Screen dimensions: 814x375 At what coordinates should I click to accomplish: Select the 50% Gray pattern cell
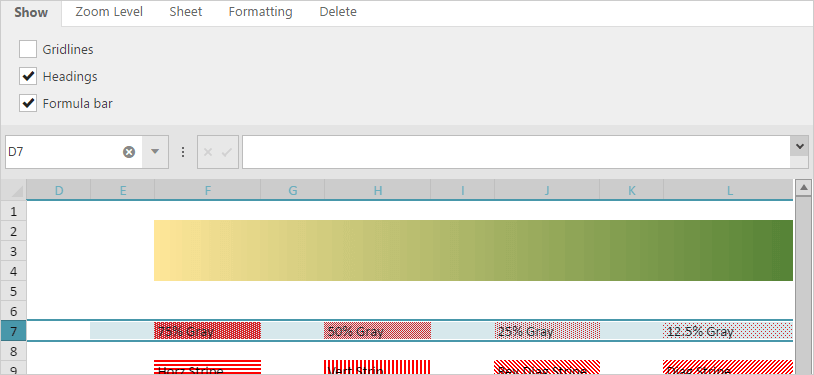(x=377, y=331)
